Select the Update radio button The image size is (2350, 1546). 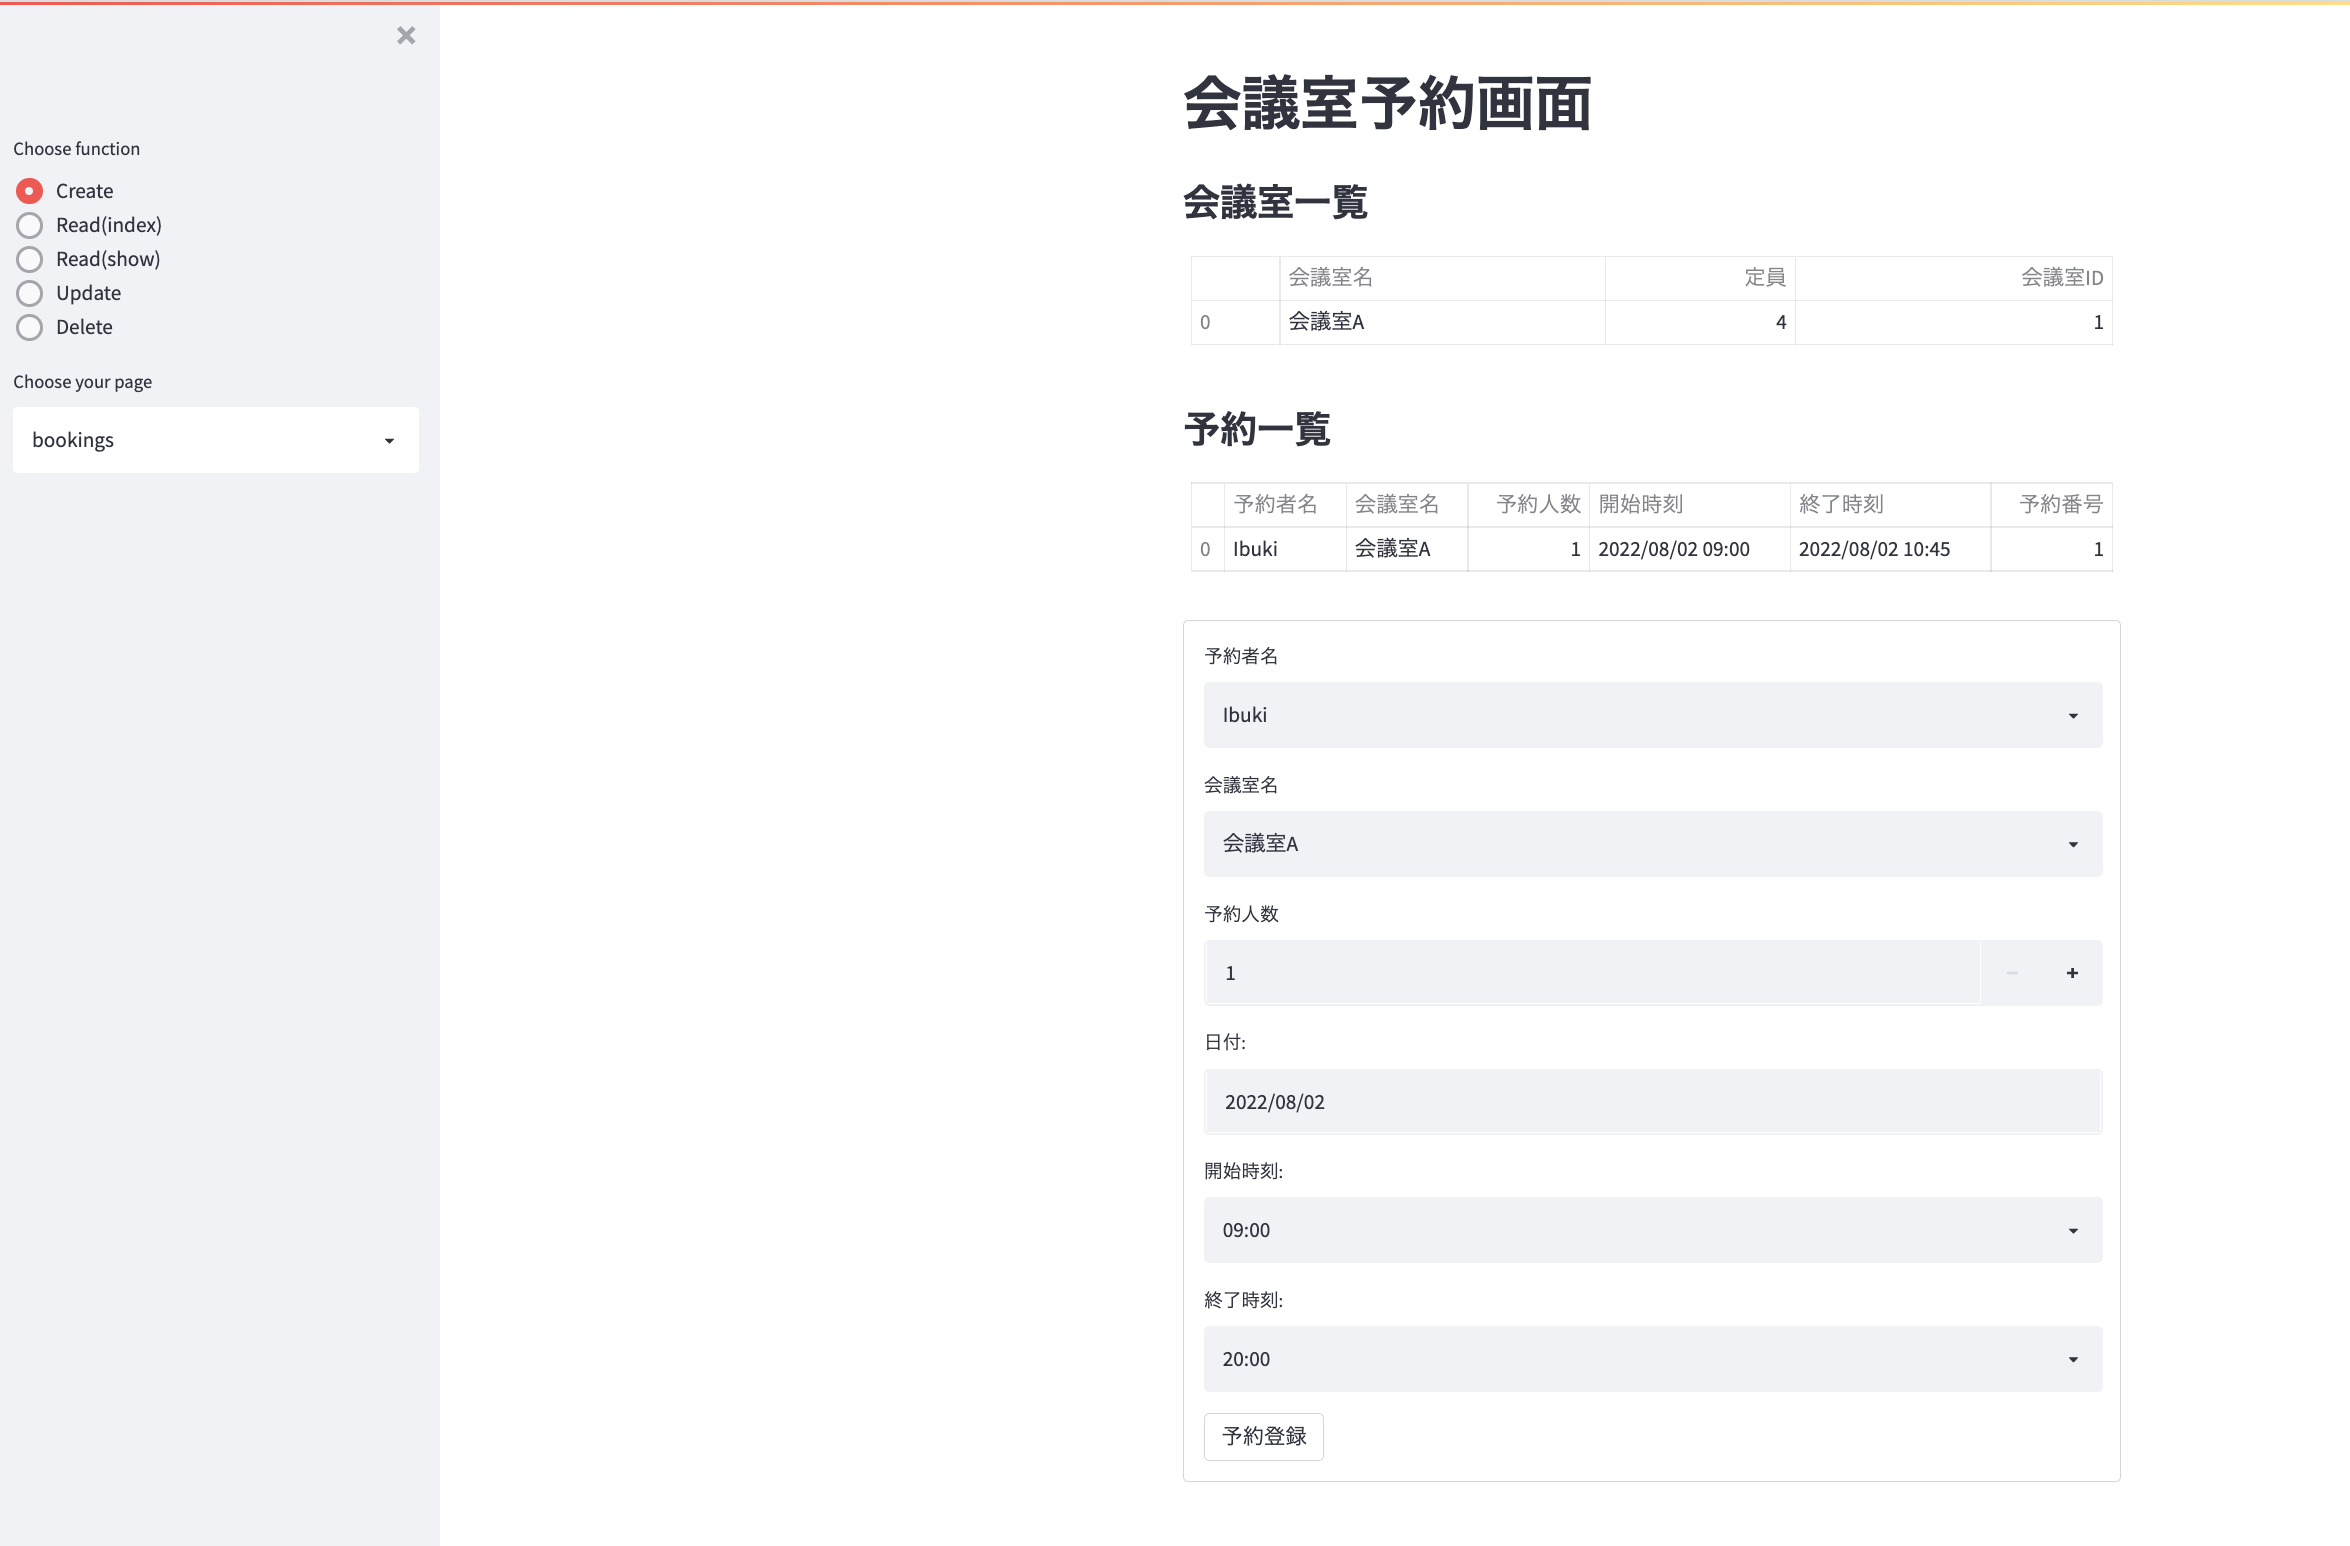pos(29,292)
